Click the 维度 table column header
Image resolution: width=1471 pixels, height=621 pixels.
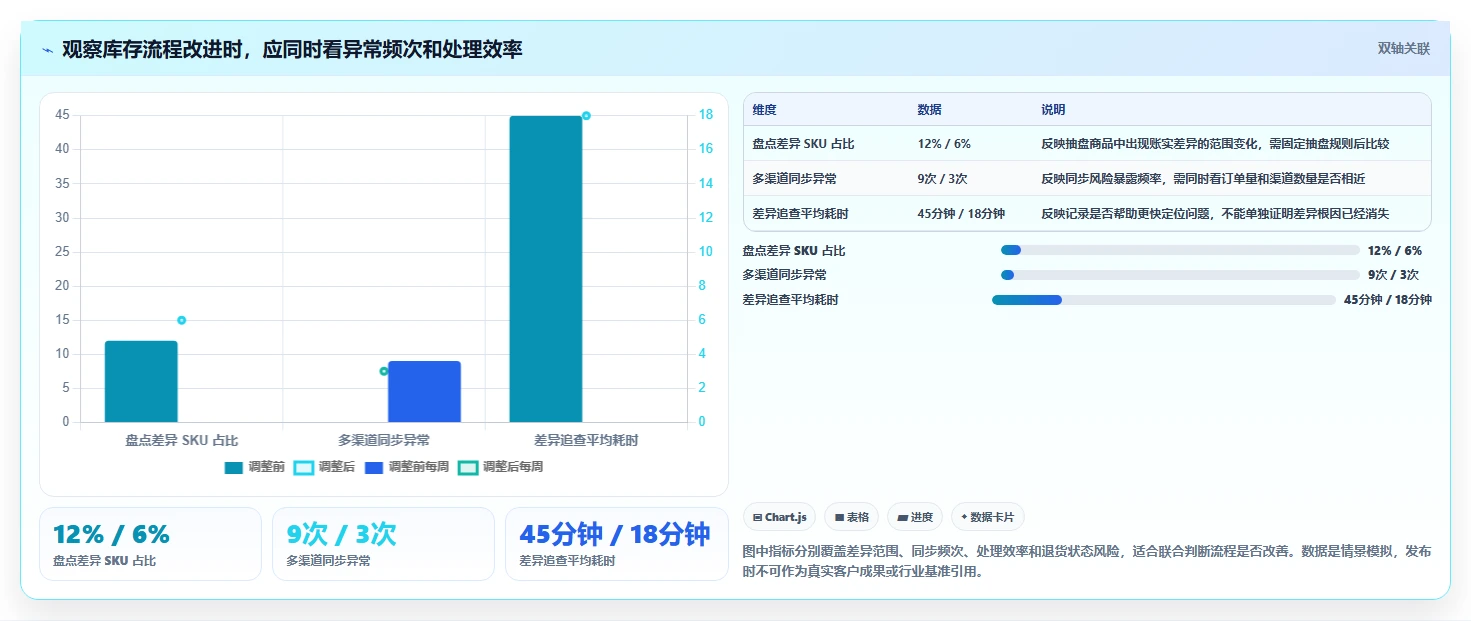point(765,110)
